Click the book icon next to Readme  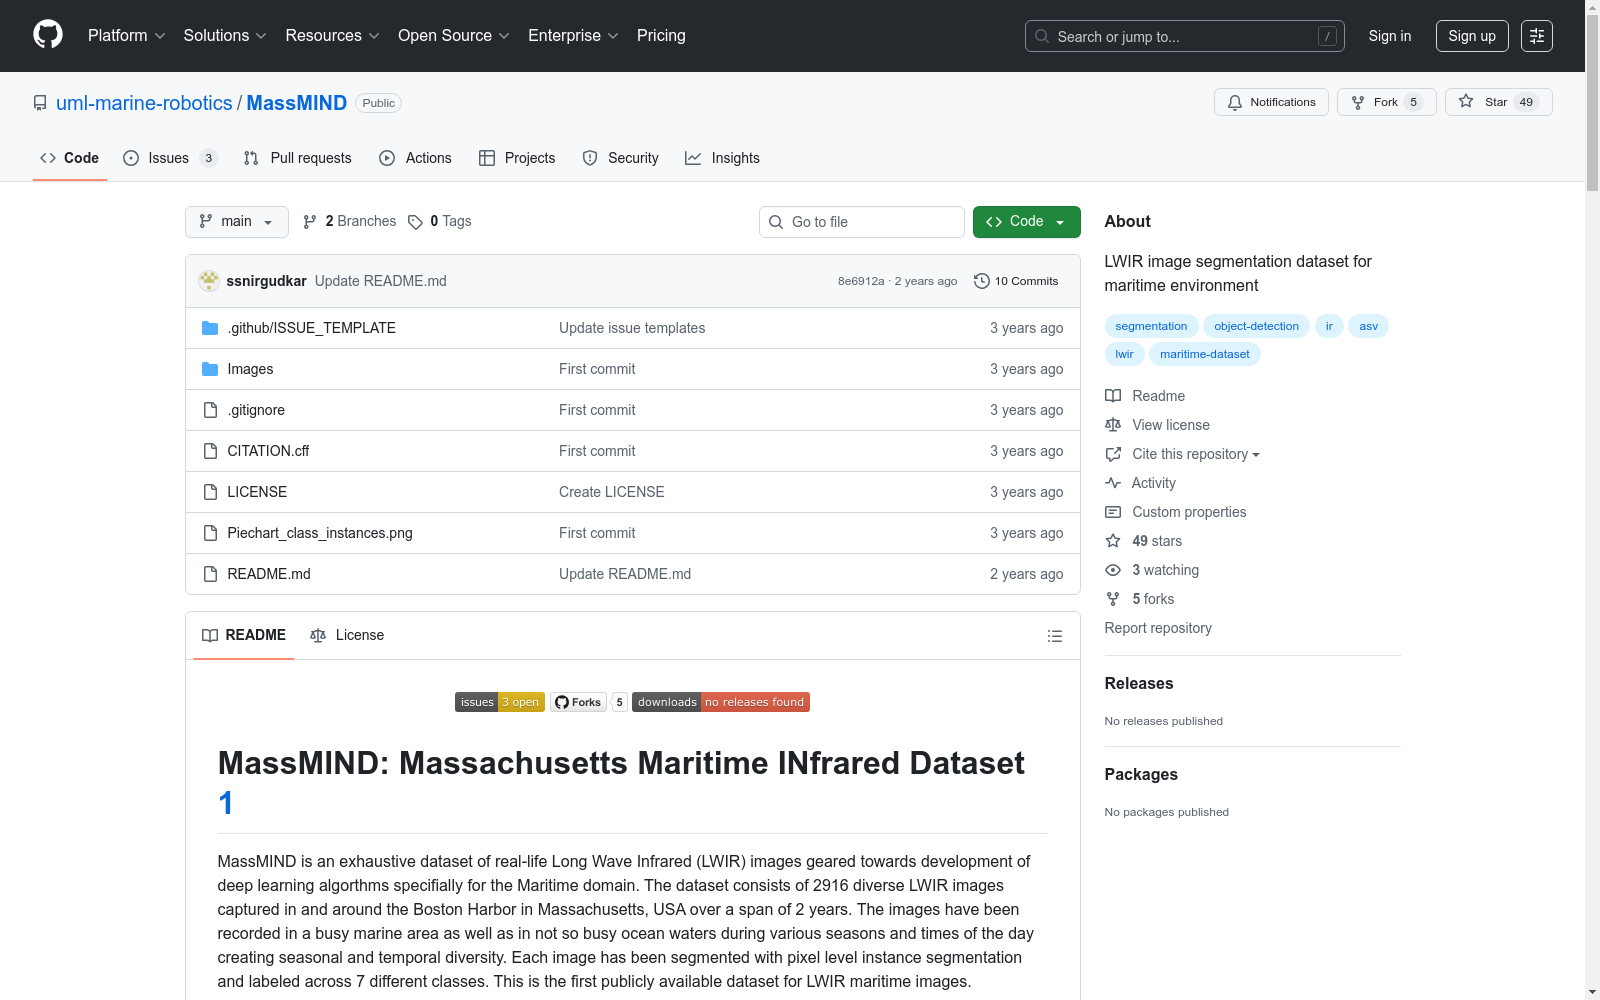[x=1113, y=396]
